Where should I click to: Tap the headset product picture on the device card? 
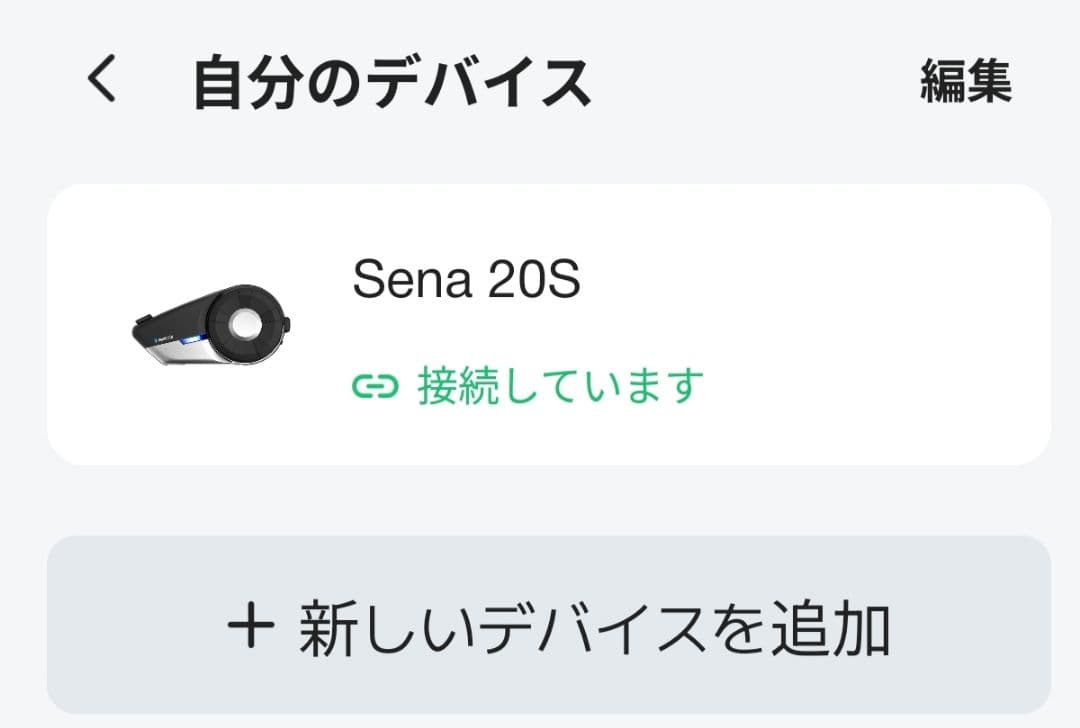click(212, 328)
